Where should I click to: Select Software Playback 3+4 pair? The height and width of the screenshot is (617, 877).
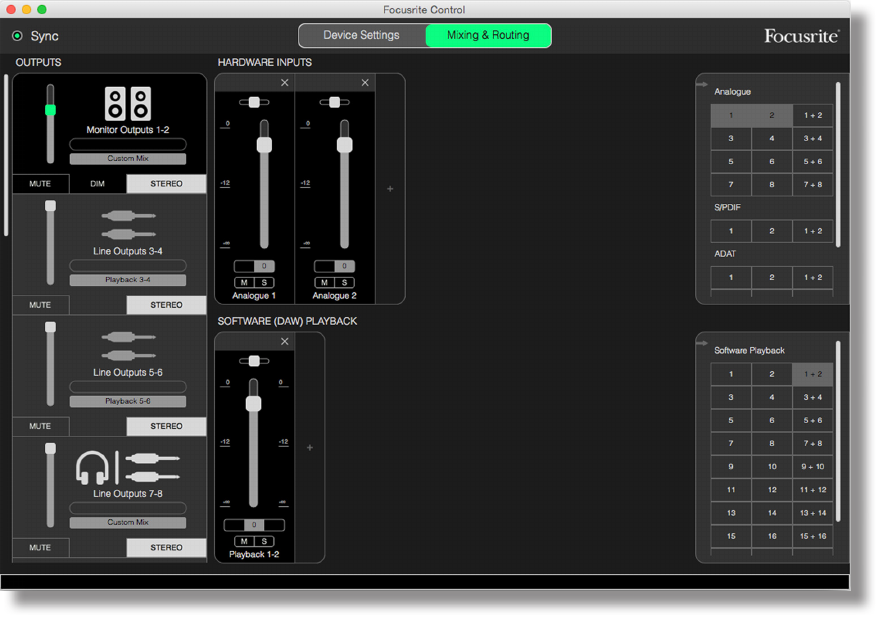pyautogui.click(x=813, y=397)
